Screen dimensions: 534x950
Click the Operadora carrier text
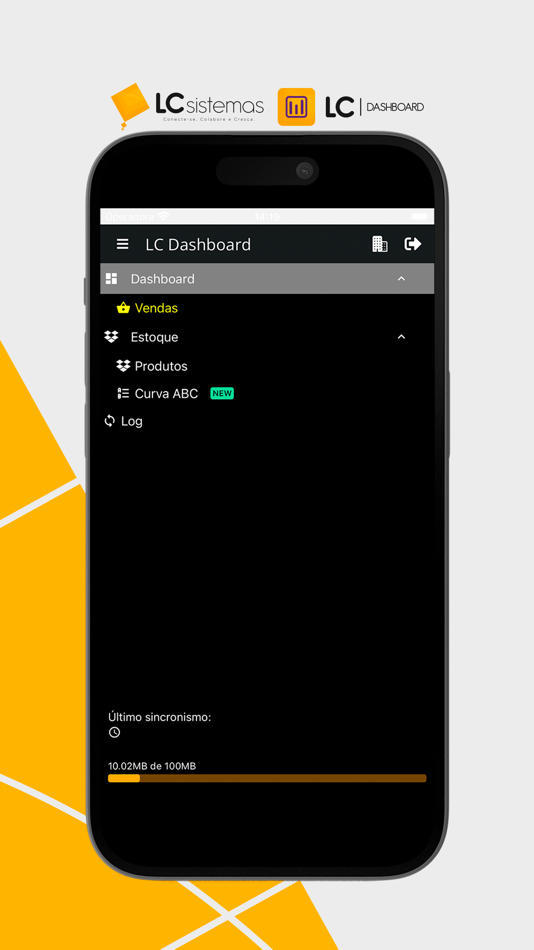[x=130, y=216]
